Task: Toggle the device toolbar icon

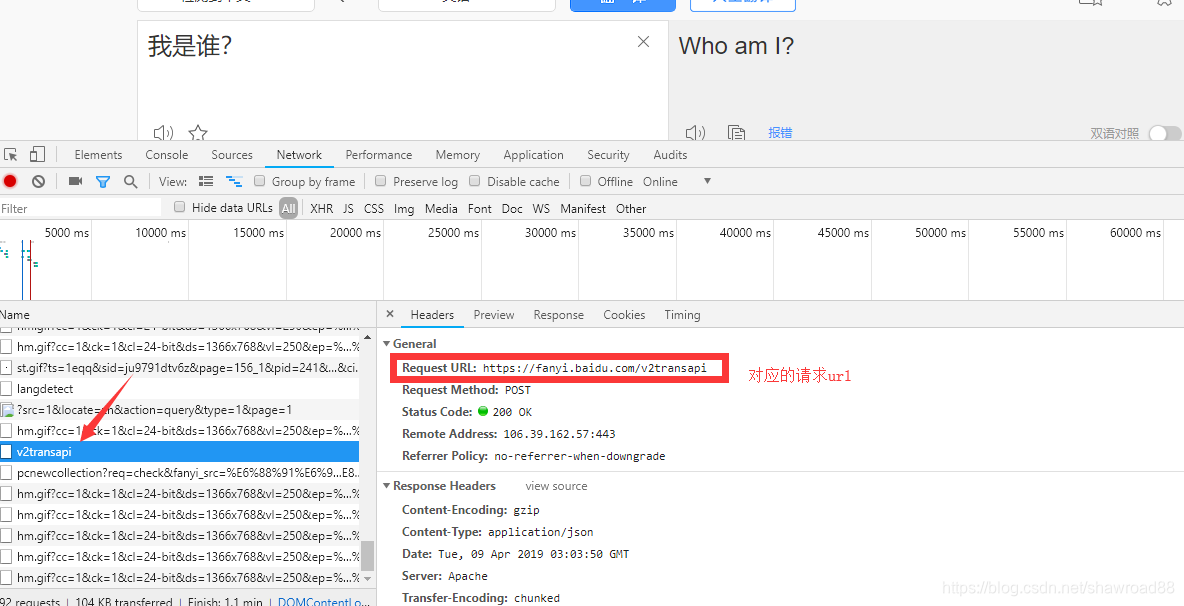Action: point(37,155)
